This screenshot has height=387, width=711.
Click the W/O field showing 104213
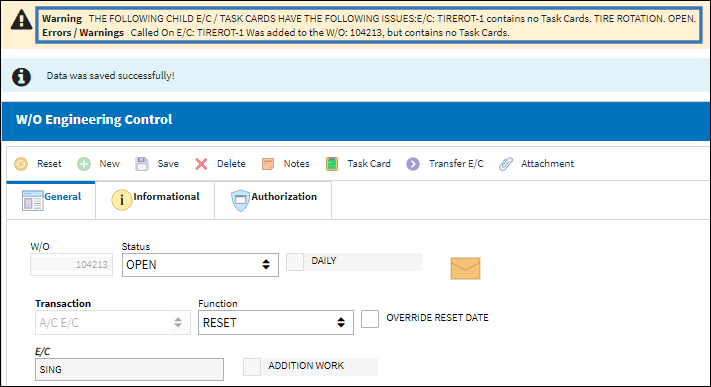(71, 265)
